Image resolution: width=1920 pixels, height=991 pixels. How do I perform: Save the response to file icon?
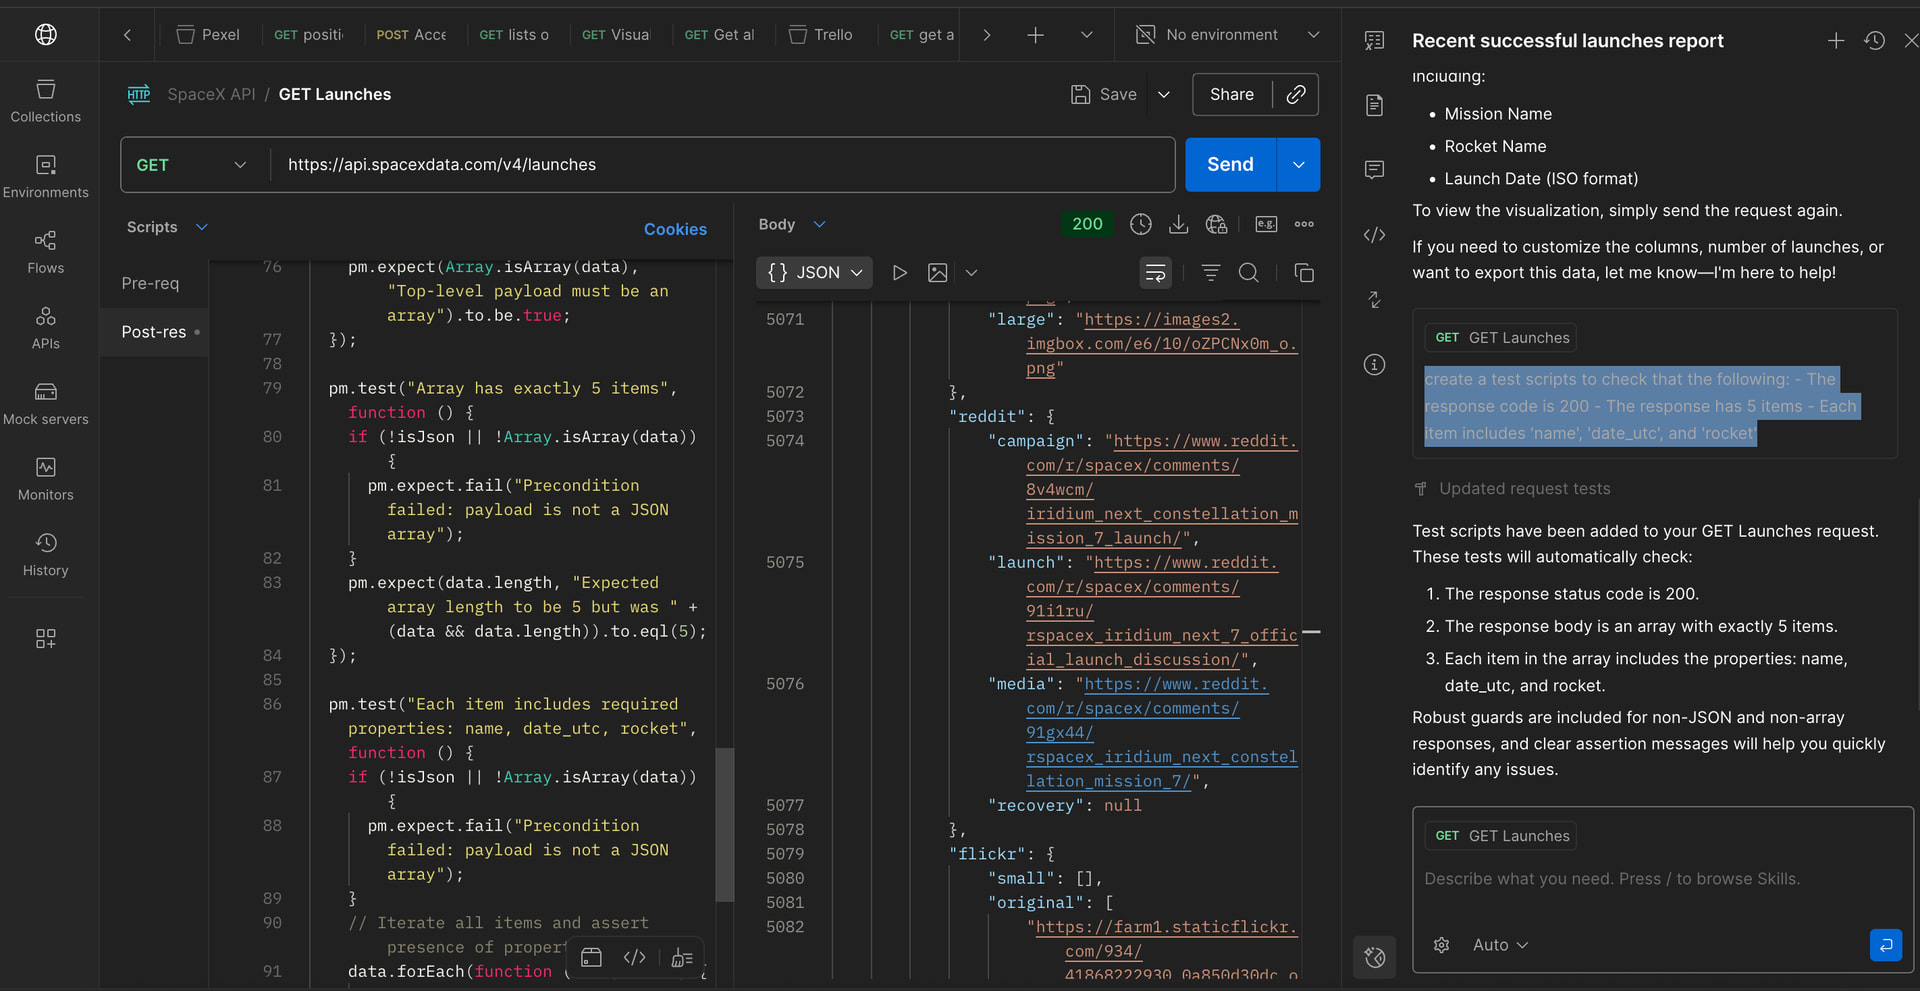coord(1178,224)
